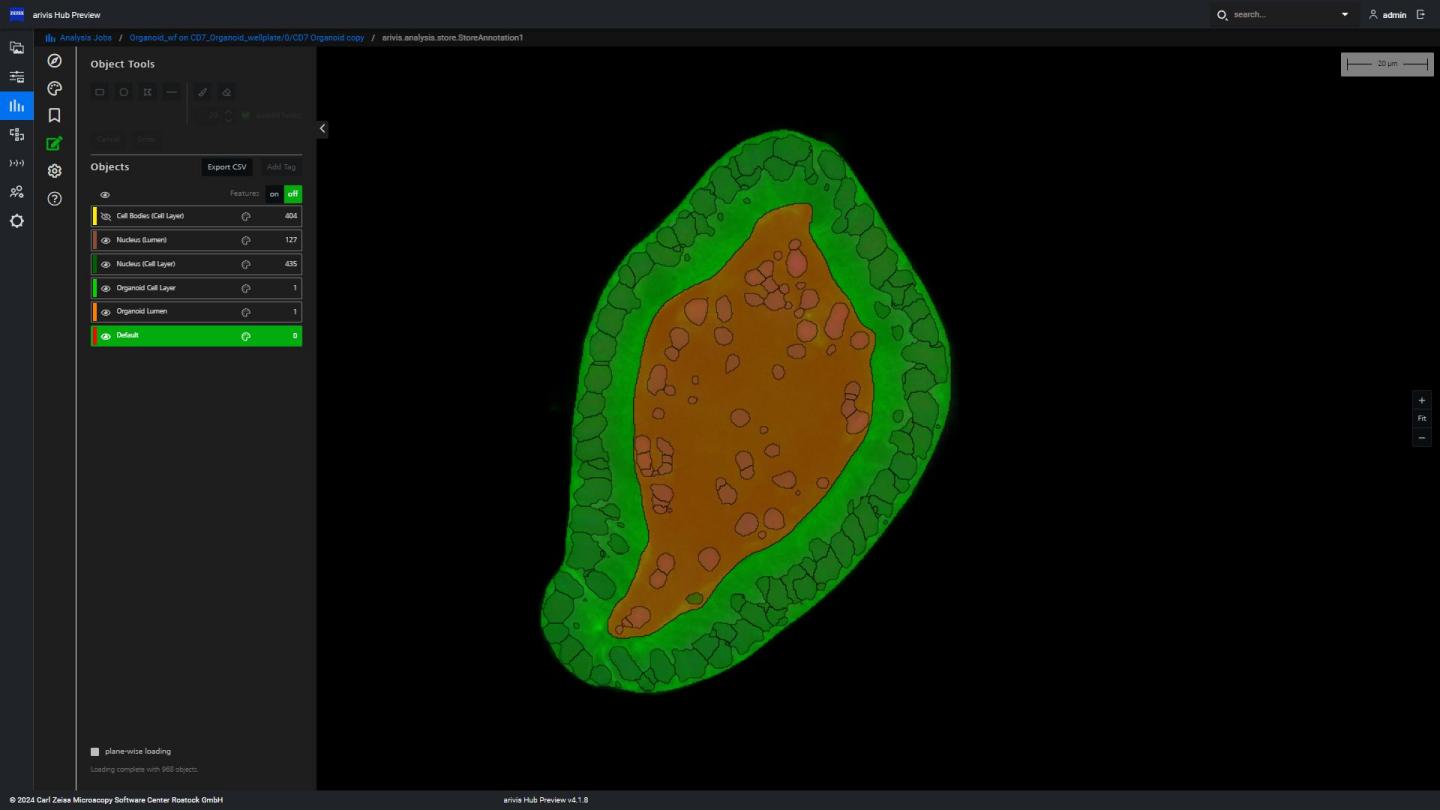This screenshot has width=1440, height=810.
Task: Open the bookmarks panel
Action: [54, 115]
